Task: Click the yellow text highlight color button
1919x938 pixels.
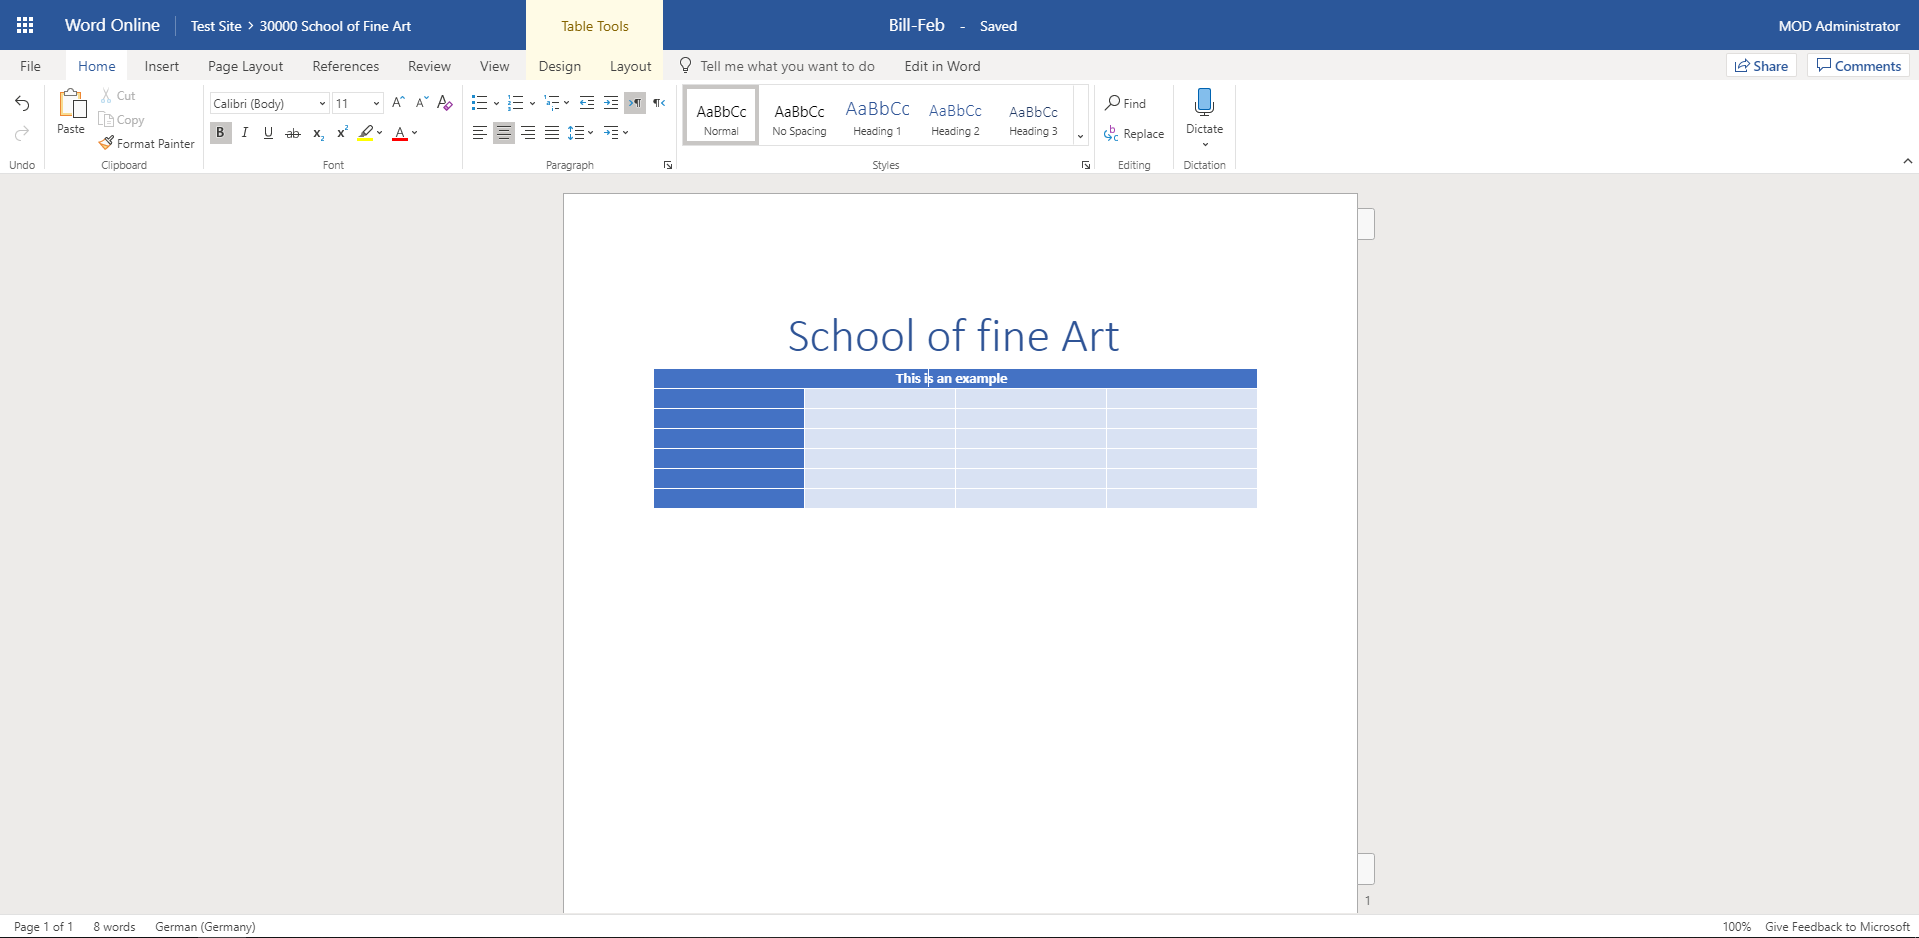Action: [366, 132]
